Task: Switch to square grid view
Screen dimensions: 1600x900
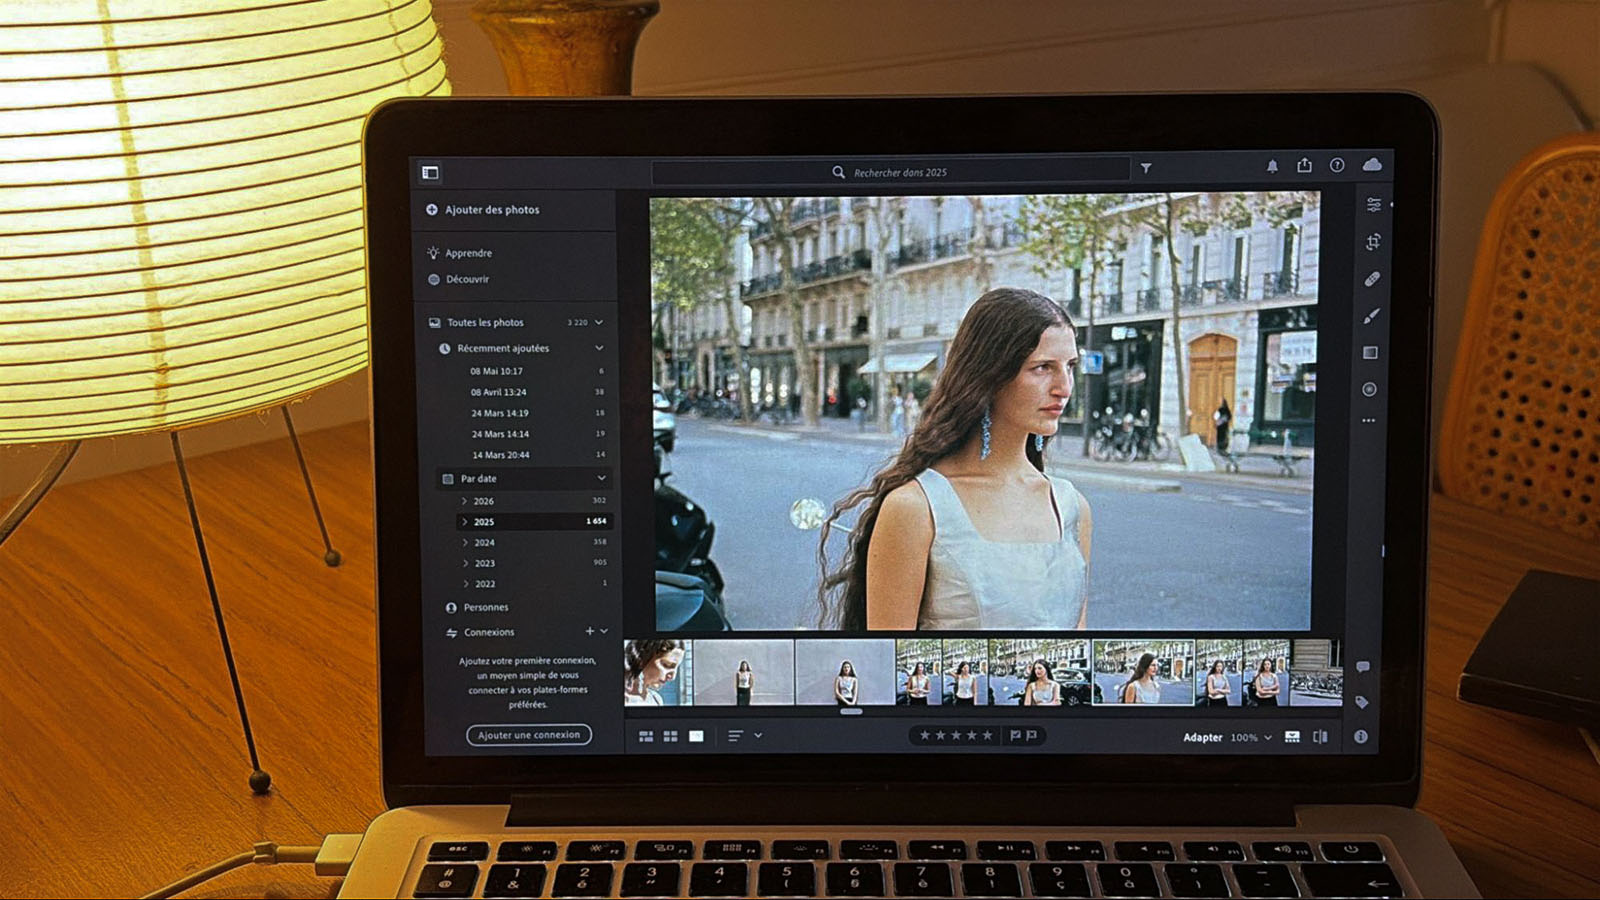Action: click(670, 736)
